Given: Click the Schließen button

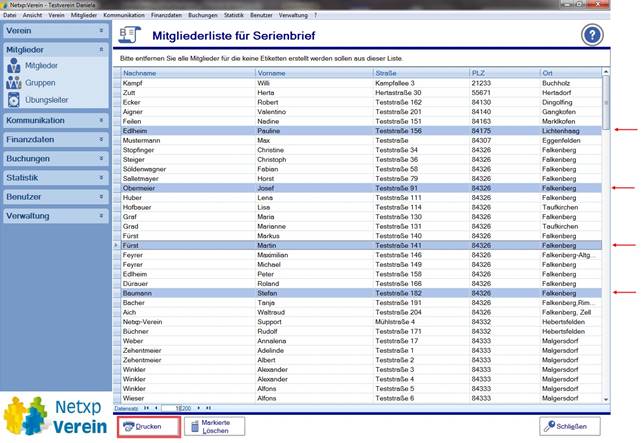Looking at the screenshot, I should click(570, 427).
